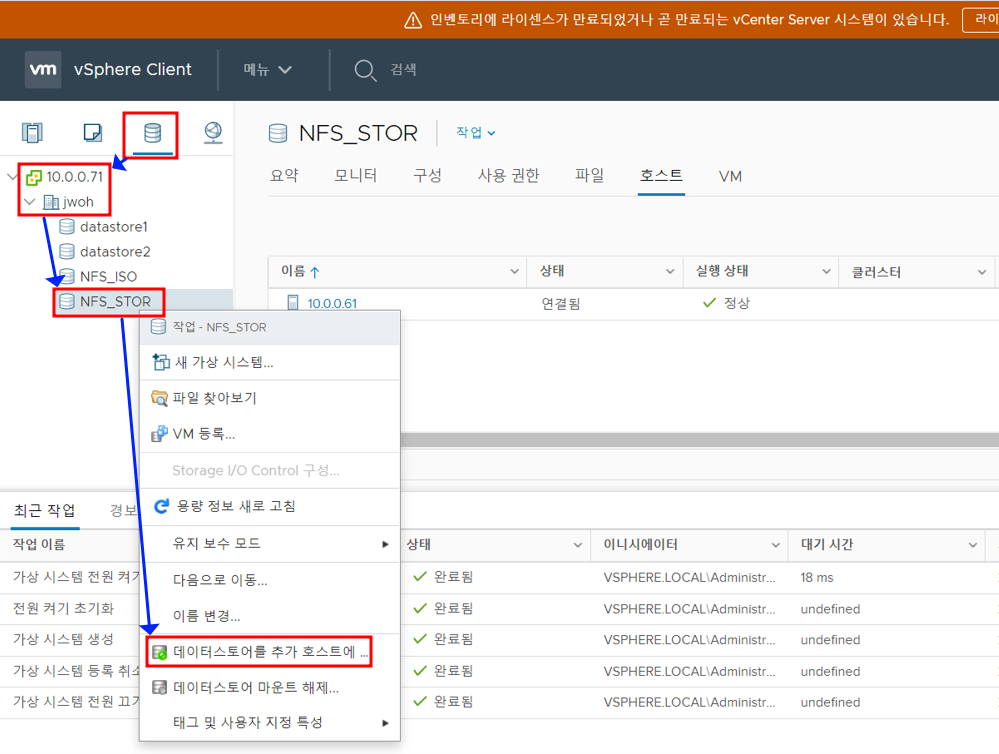Switch to the 모니터 tab
The height and width of the screenshot is (754, 999).
point(356,175)
